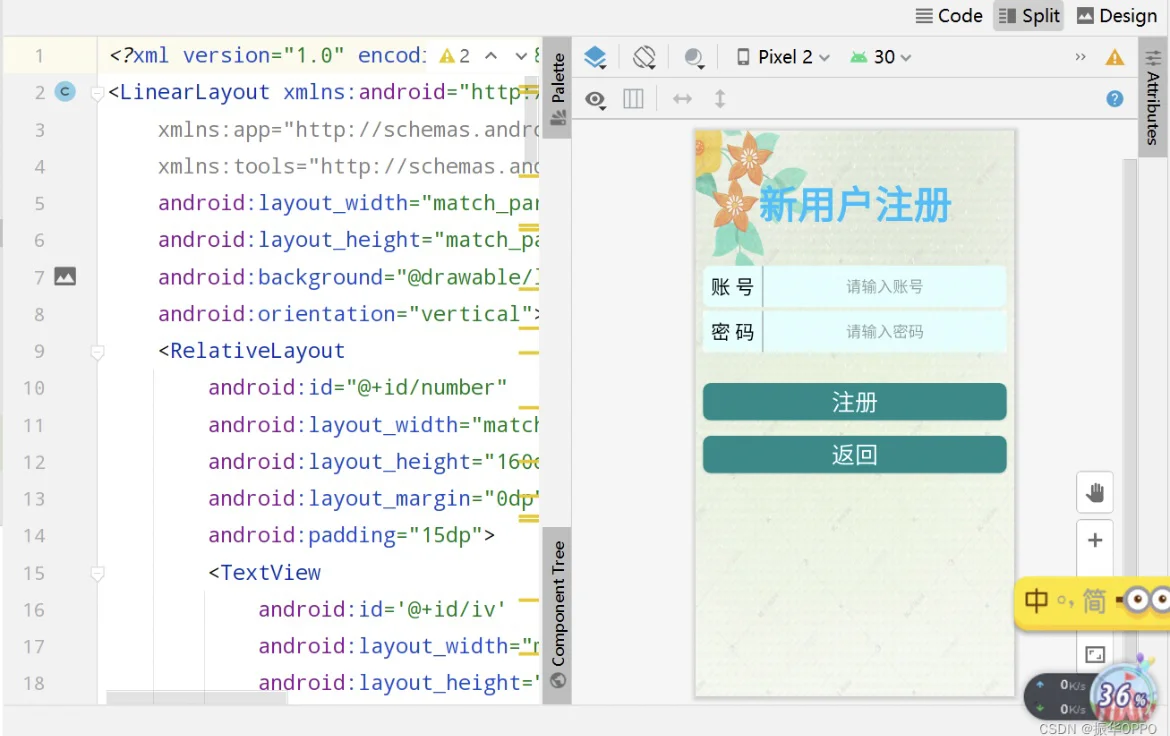Switch to Code editor mode
Image resolution: width=1170 pixels, height=736 pixels.
pos(948,16)
